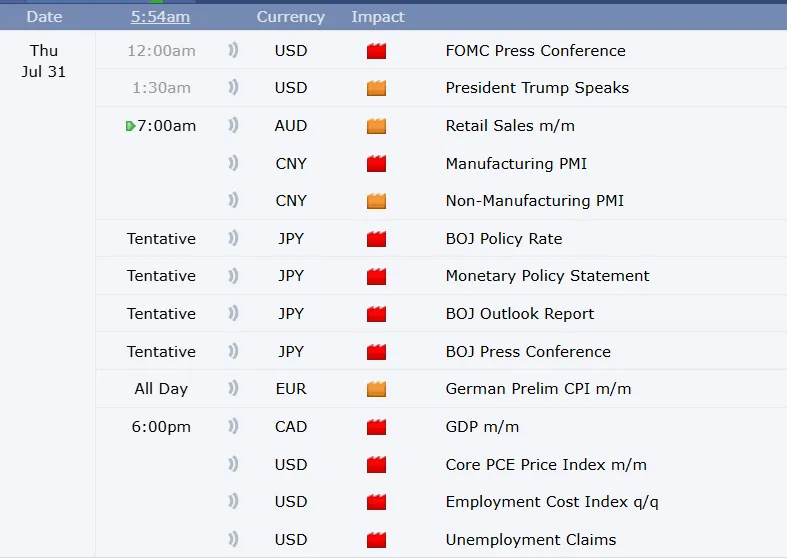Click sound icon for CNY Manufacturing PMI
The width and height of the screenshot is (787, 558).
tap(233, 164)
